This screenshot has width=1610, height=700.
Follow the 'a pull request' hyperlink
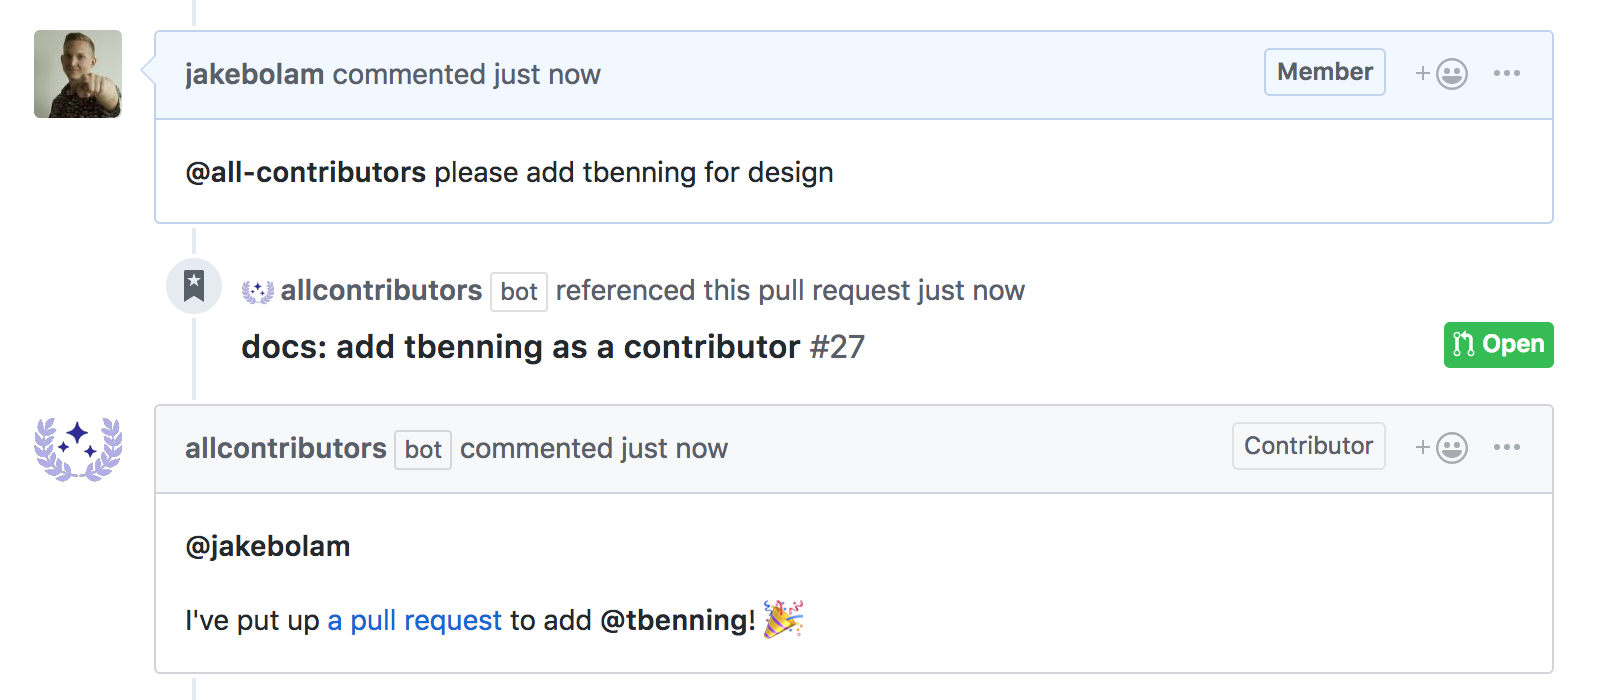point(414,620)
